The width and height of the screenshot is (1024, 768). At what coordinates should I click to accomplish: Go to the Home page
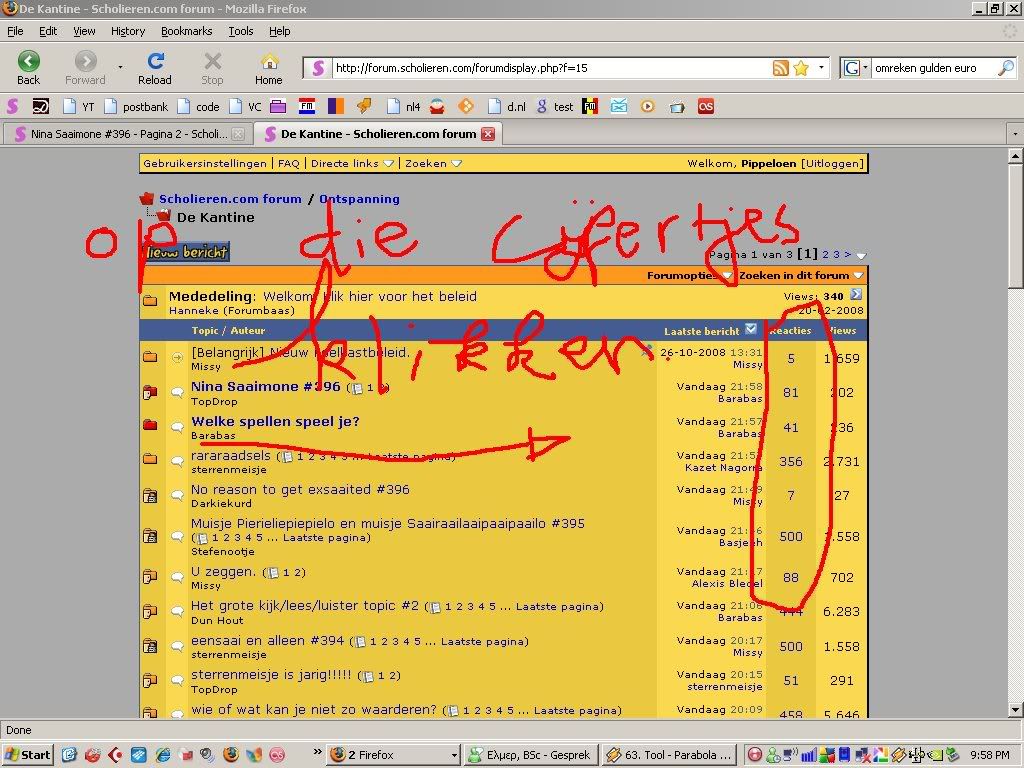[x=268, y=68]
